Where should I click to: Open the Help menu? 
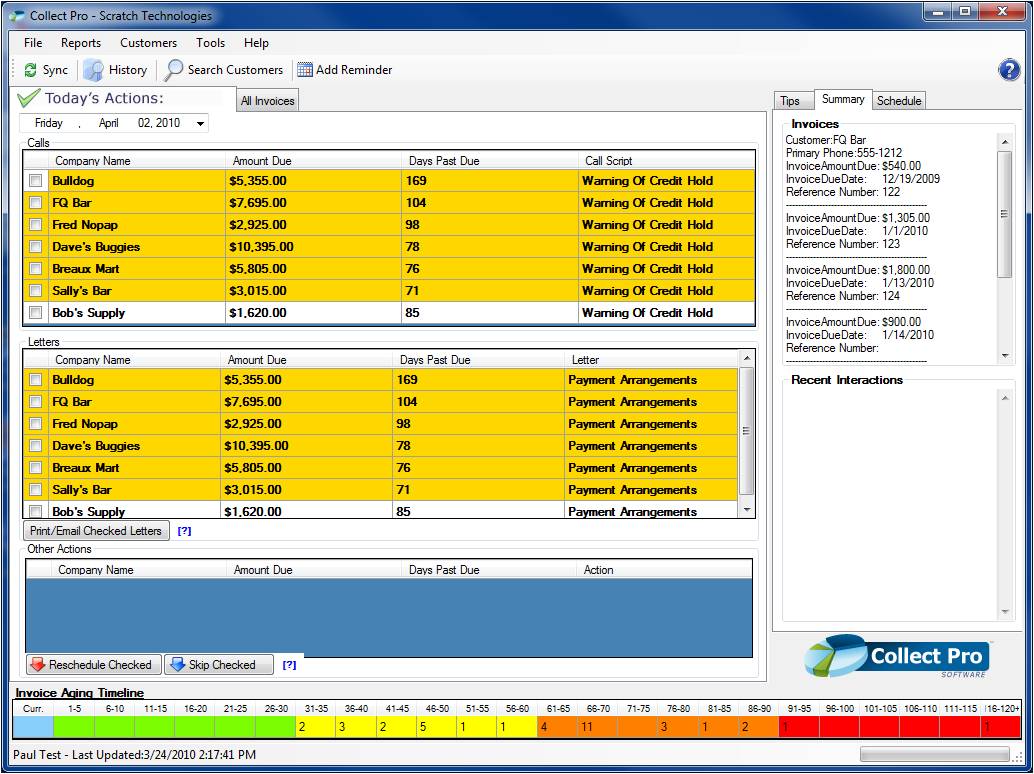point(256,43)
